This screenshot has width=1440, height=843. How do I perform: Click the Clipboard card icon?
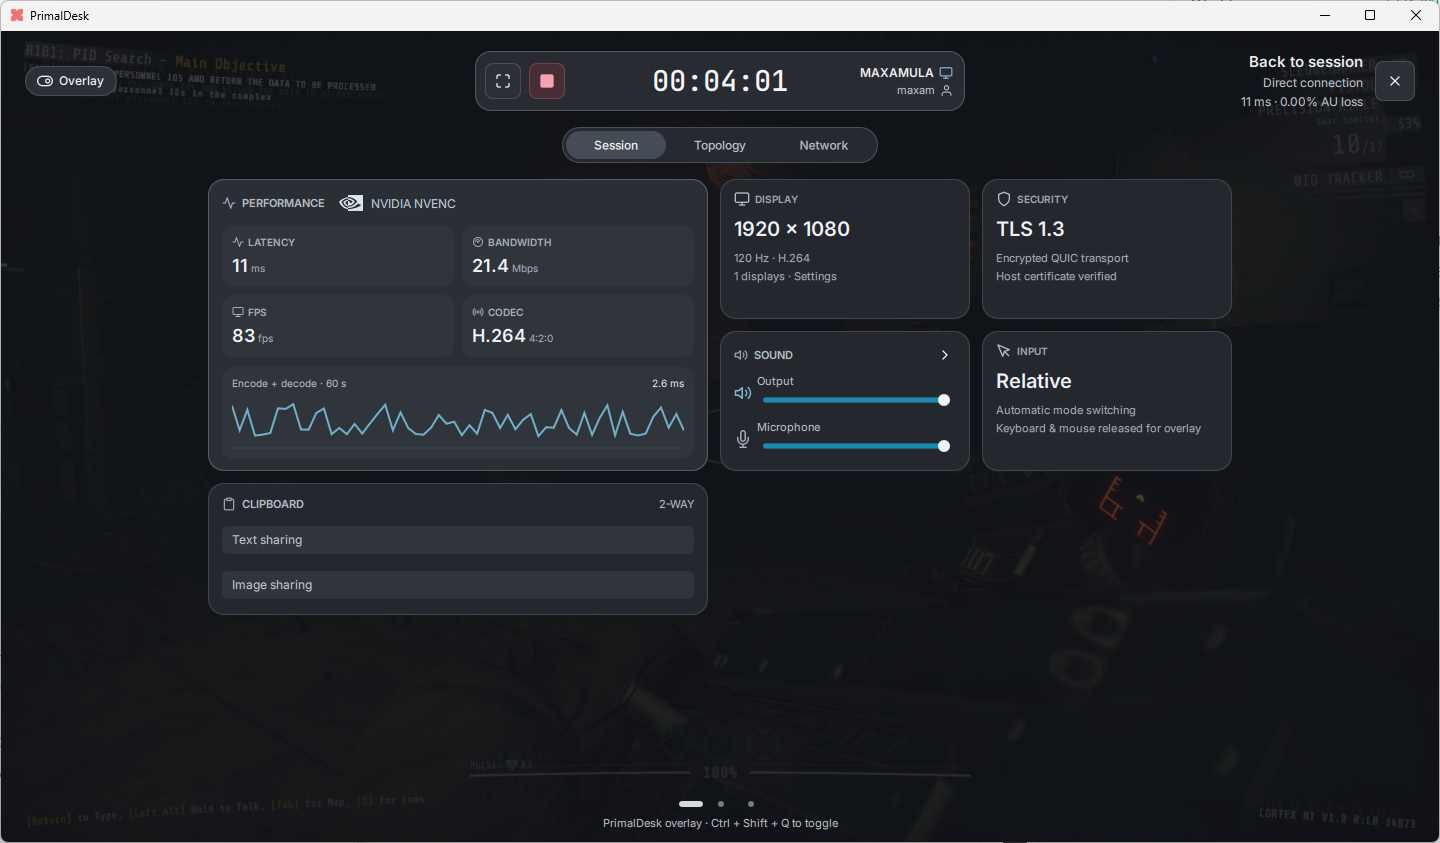click(x=229, y=504)
